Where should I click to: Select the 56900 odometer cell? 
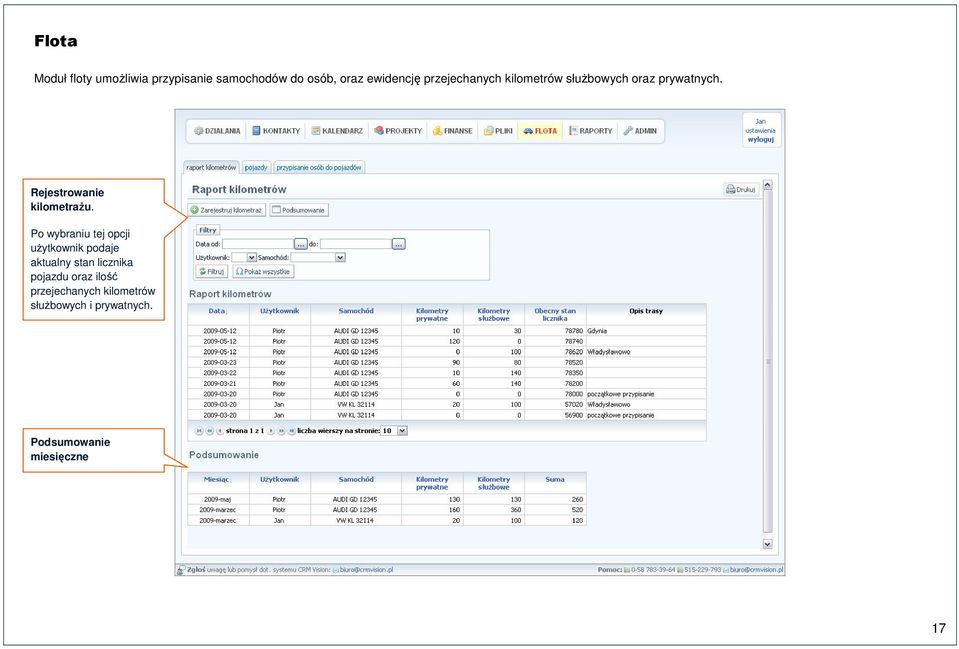click(555, 415)
